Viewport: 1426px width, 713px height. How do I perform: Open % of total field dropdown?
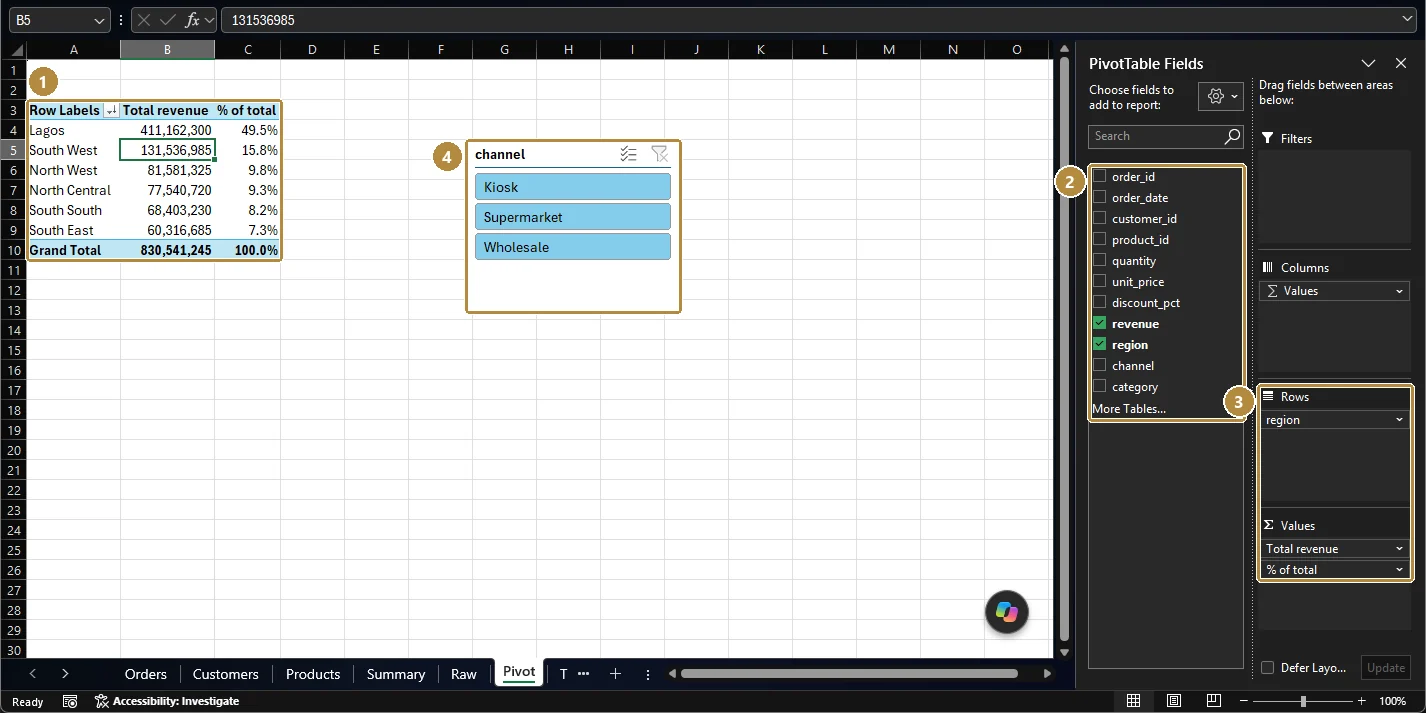tap(1400, 570)
